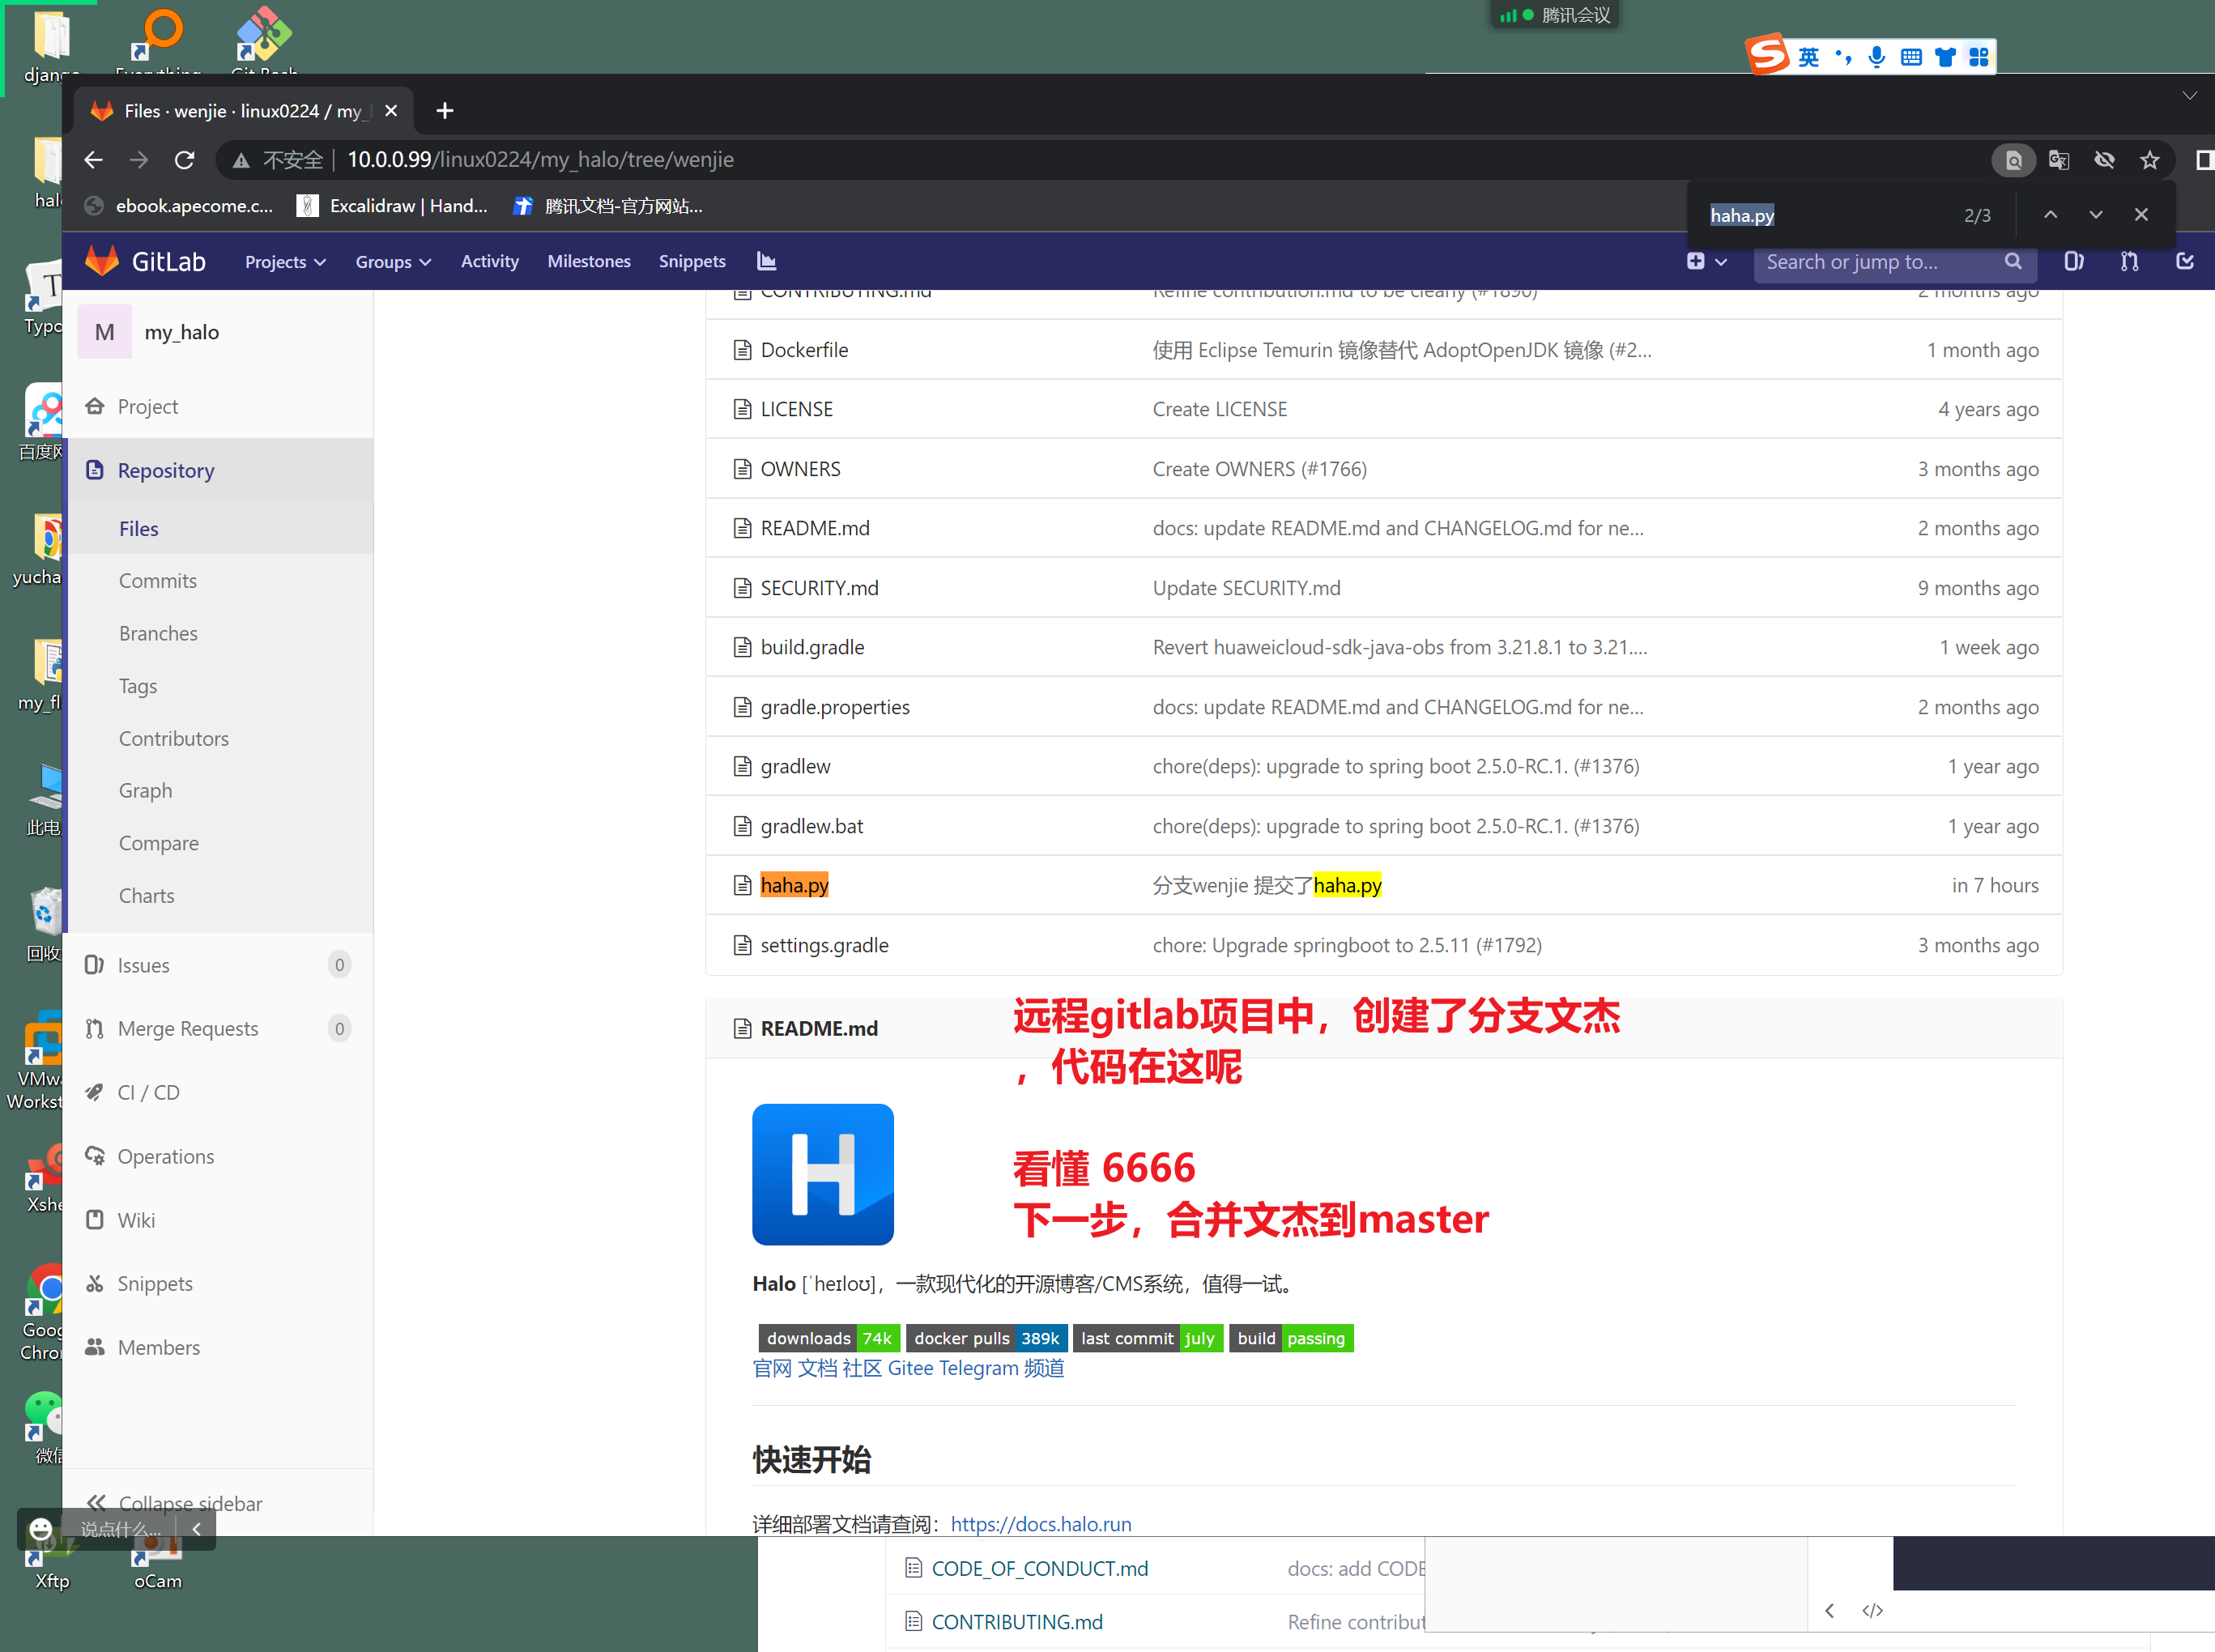The image size is (2215, 1652).
Task: Open the To-Do list checkmark icon
Action: 2184,261
